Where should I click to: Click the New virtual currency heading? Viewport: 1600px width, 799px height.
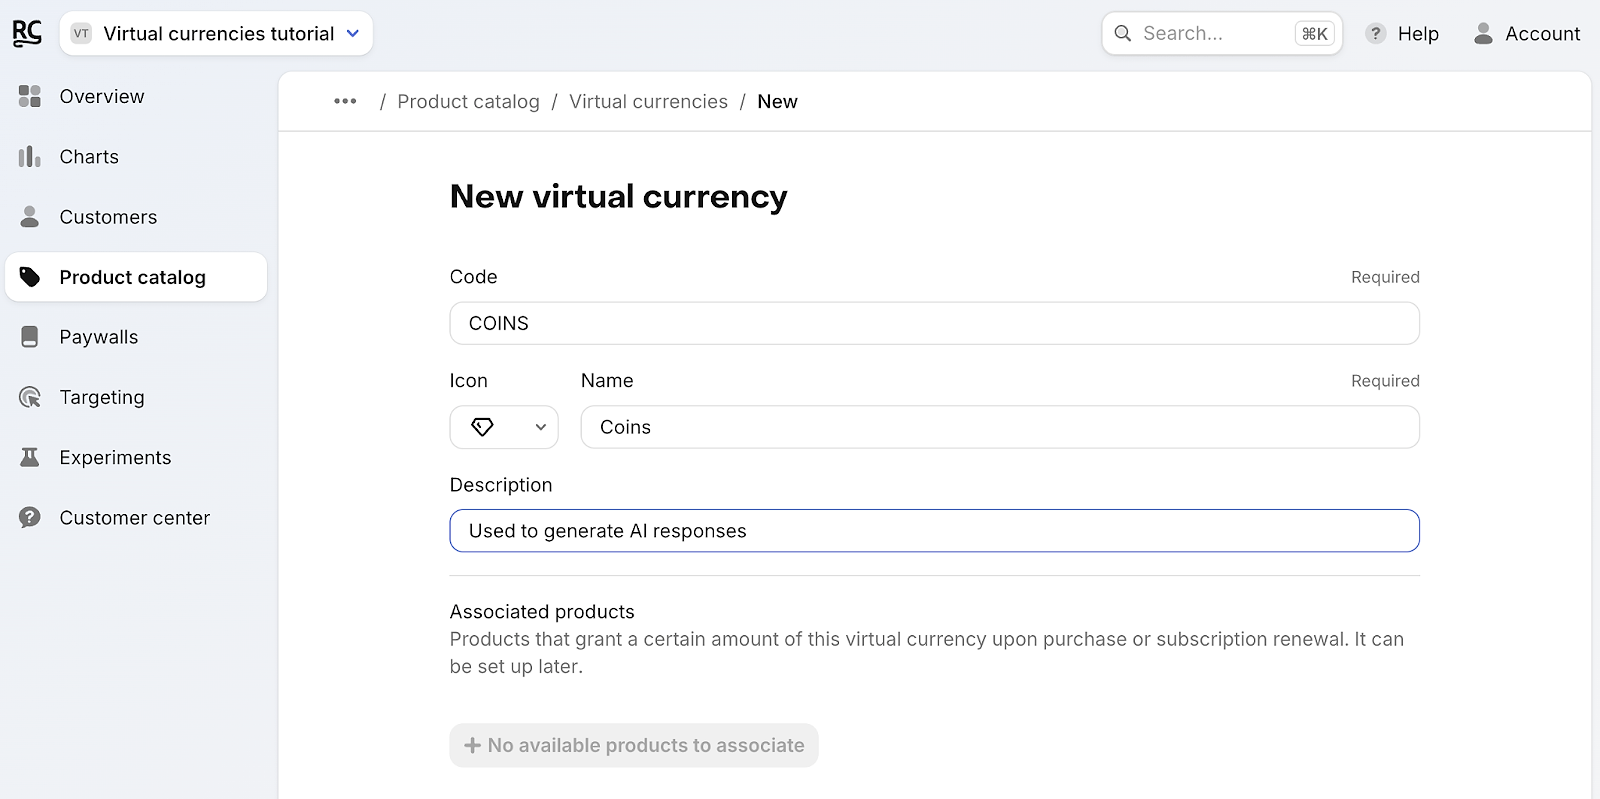619,196
